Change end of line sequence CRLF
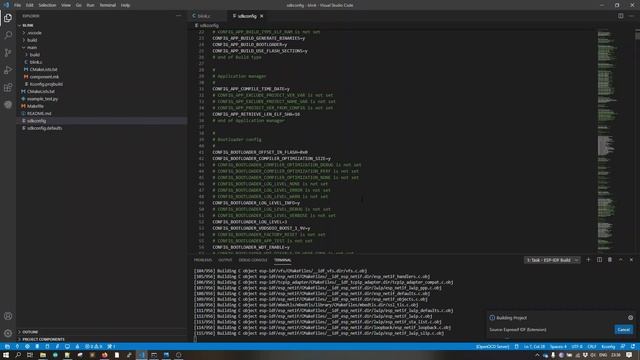The image size is (640, 360). click(592, 347)
